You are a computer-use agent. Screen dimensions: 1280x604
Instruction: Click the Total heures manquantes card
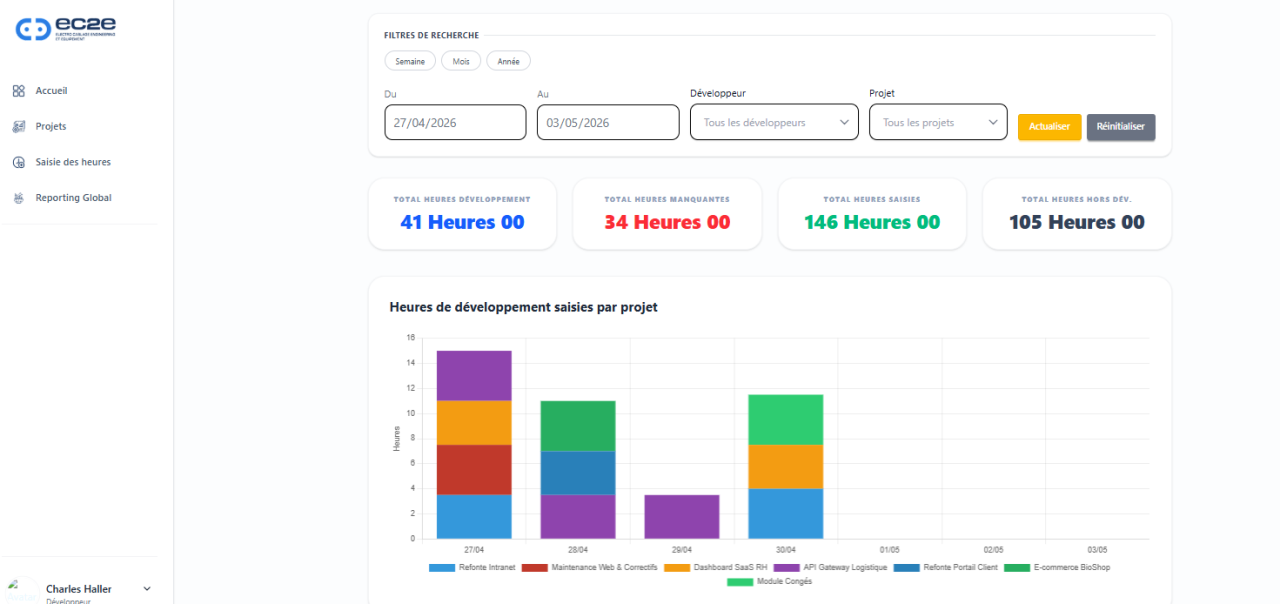(x=667, y=214)
